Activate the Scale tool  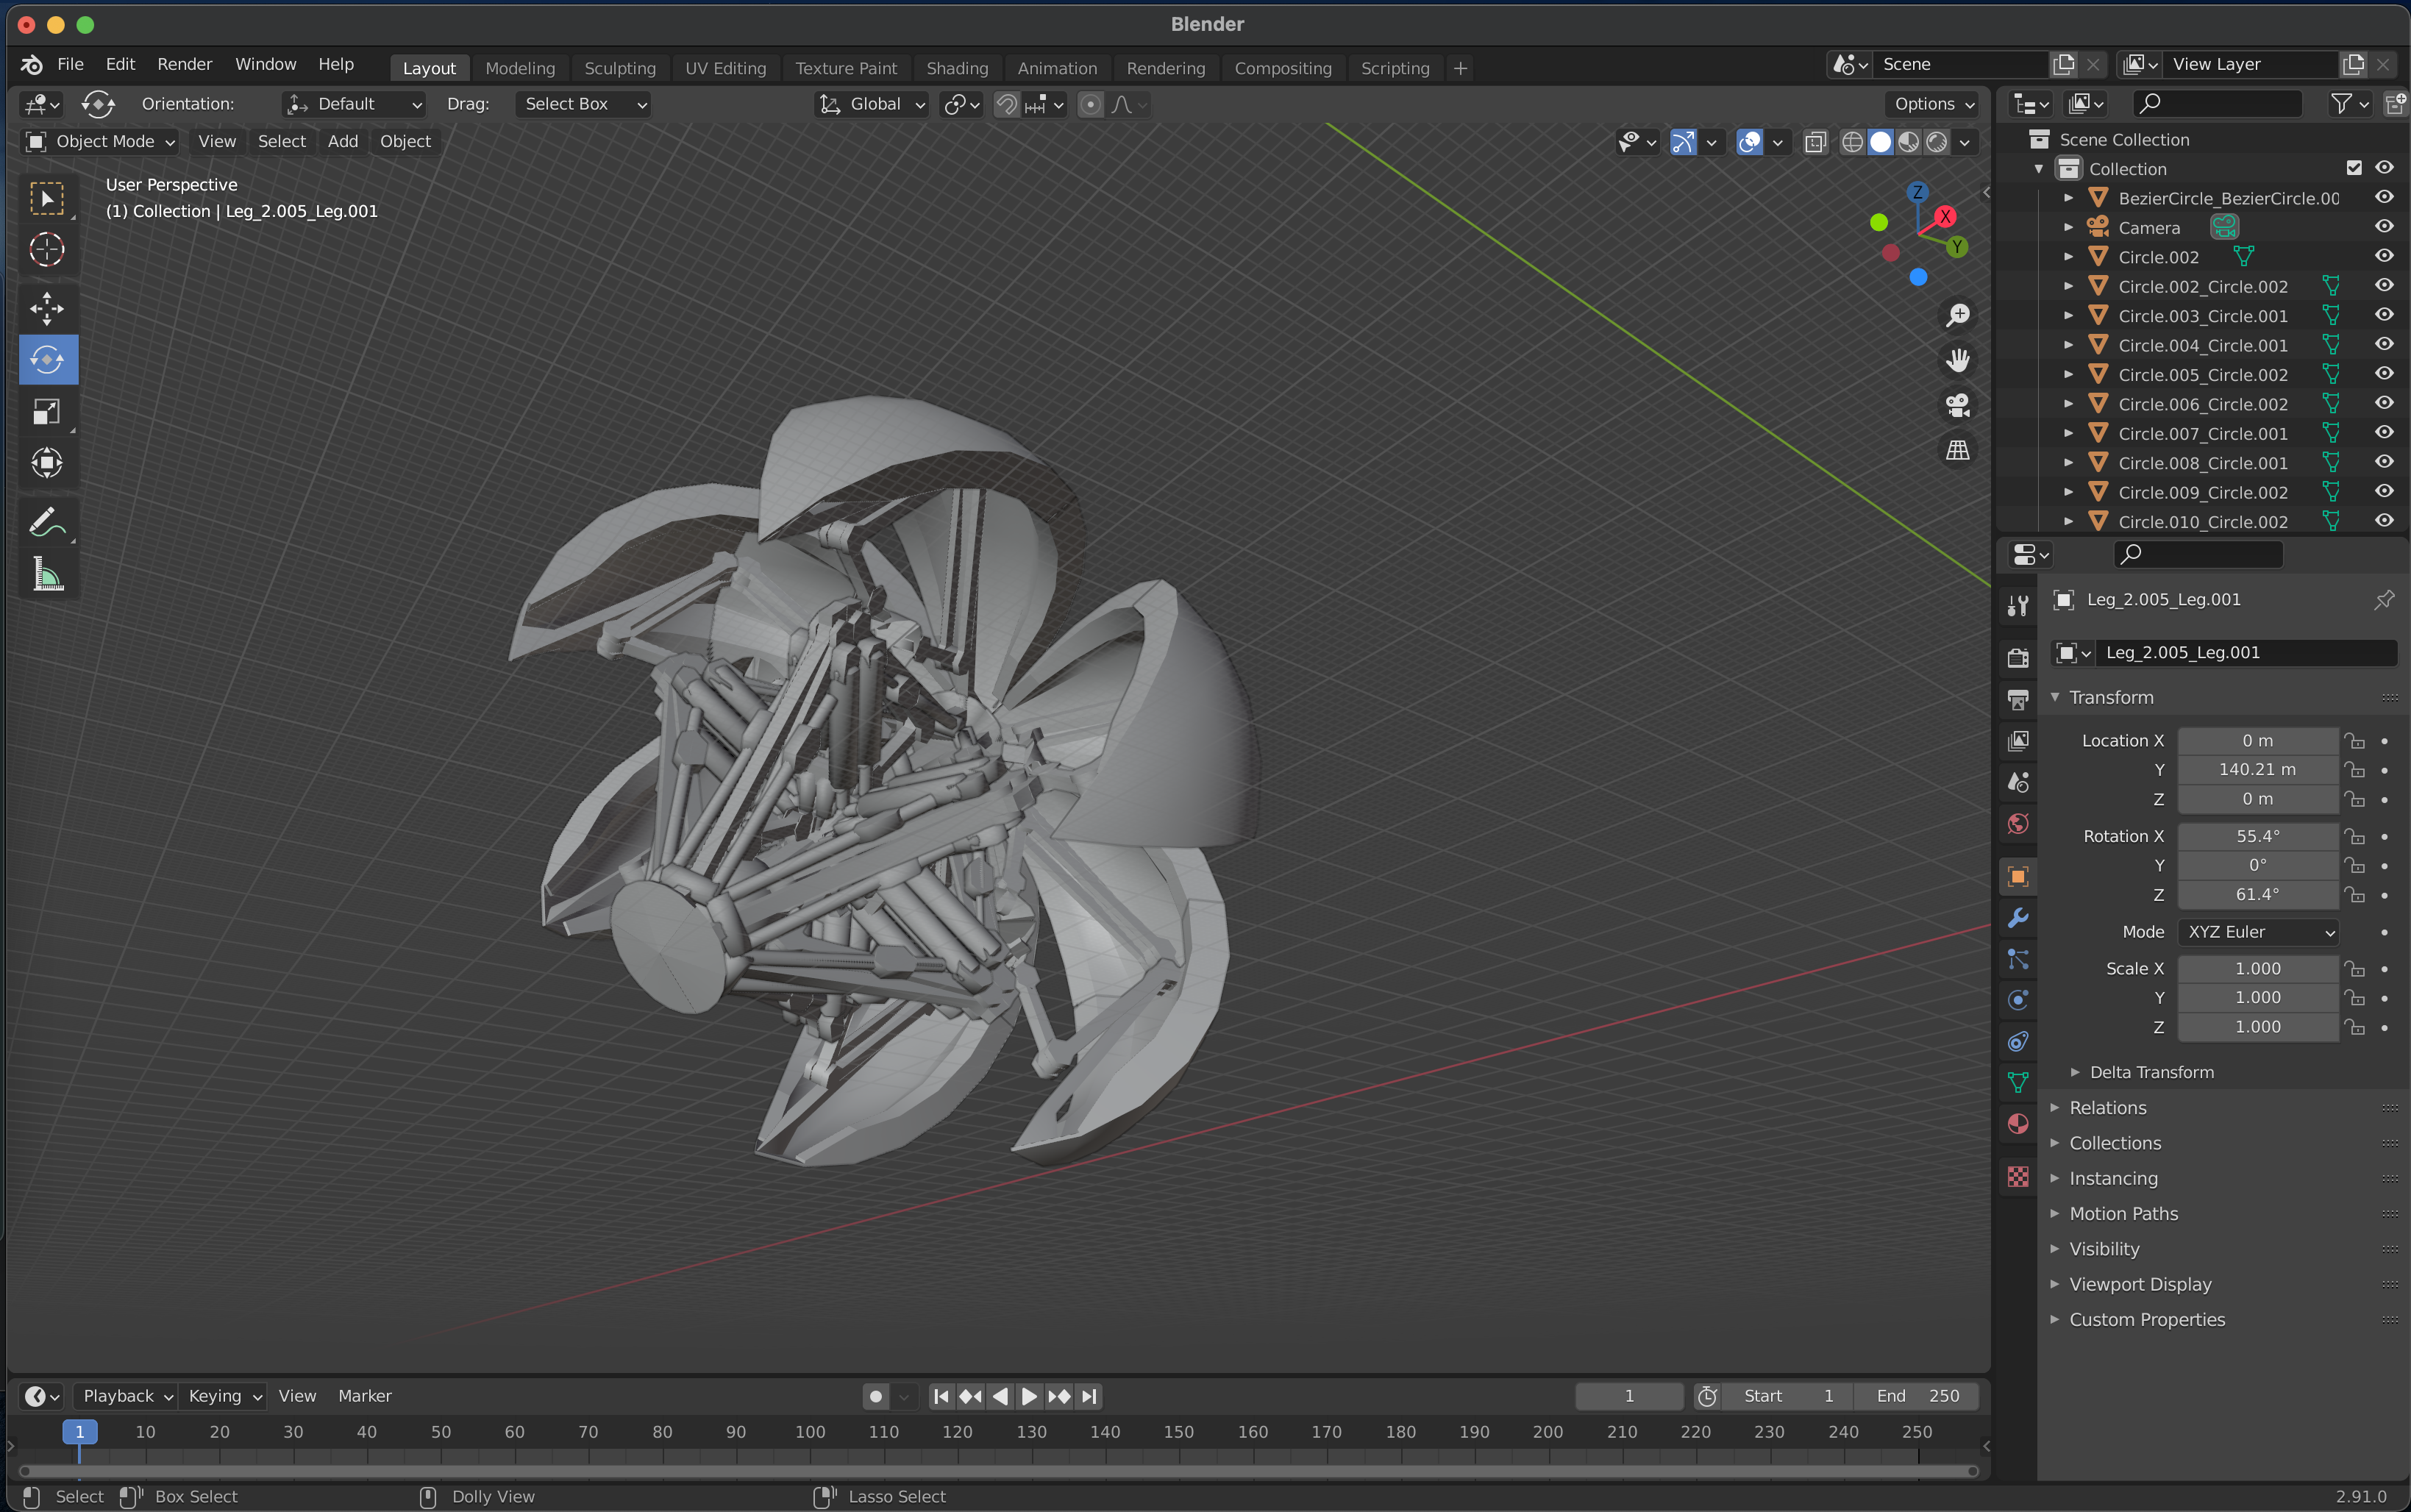coord(47,411)
